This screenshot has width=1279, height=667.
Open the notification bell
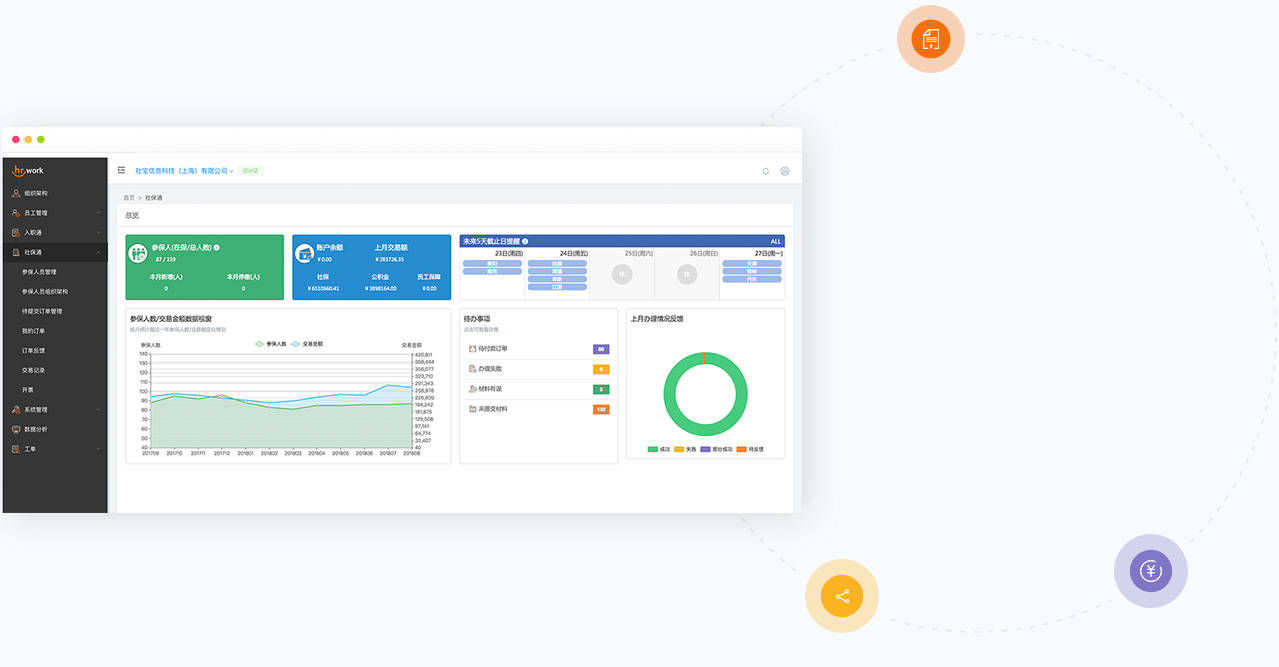766,171
